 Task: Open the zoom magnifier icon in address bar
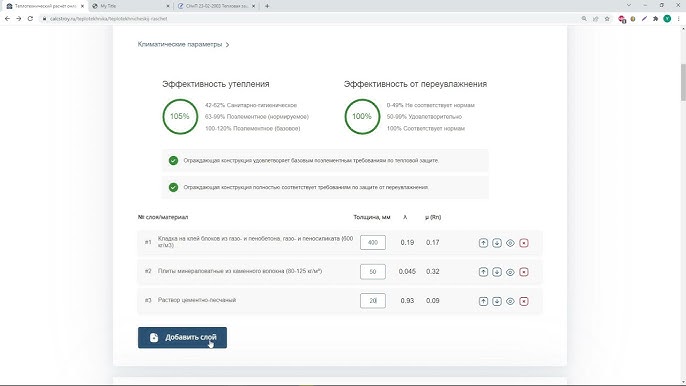(584, 19)
